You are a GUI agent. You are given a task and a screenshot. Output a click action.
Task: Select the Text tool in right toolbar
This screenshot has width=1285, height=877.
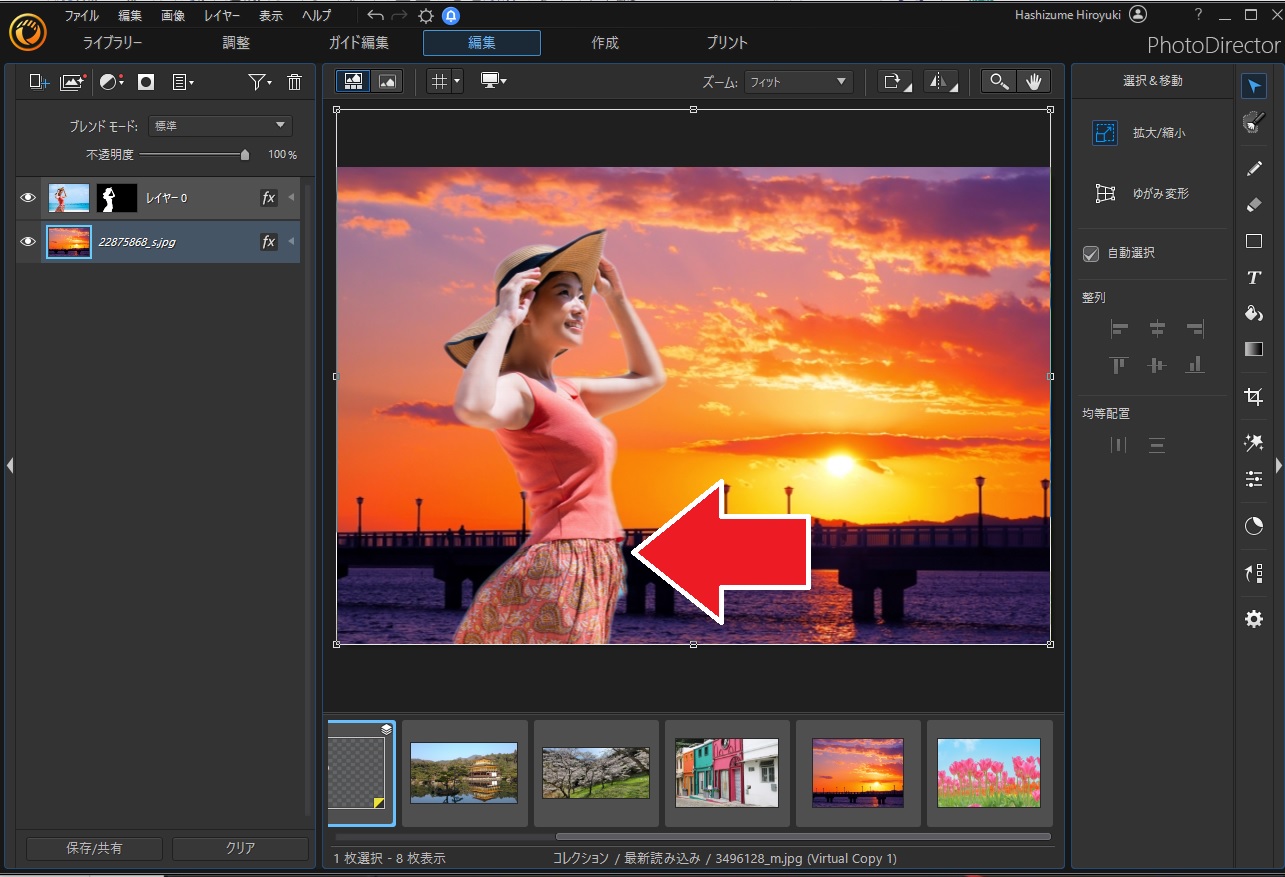pos(1253,278)
